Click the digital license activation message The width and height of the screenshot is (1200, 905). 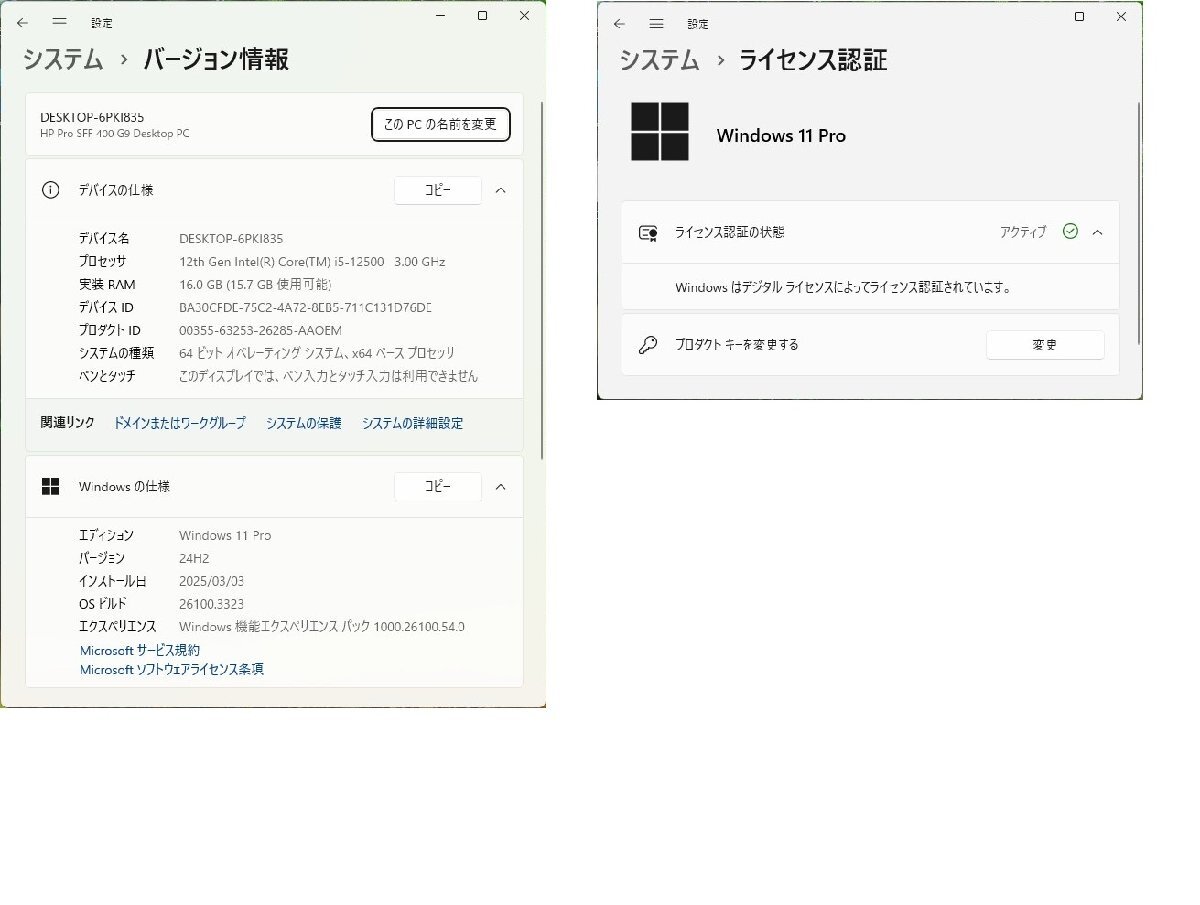click(x=843, y=287)
